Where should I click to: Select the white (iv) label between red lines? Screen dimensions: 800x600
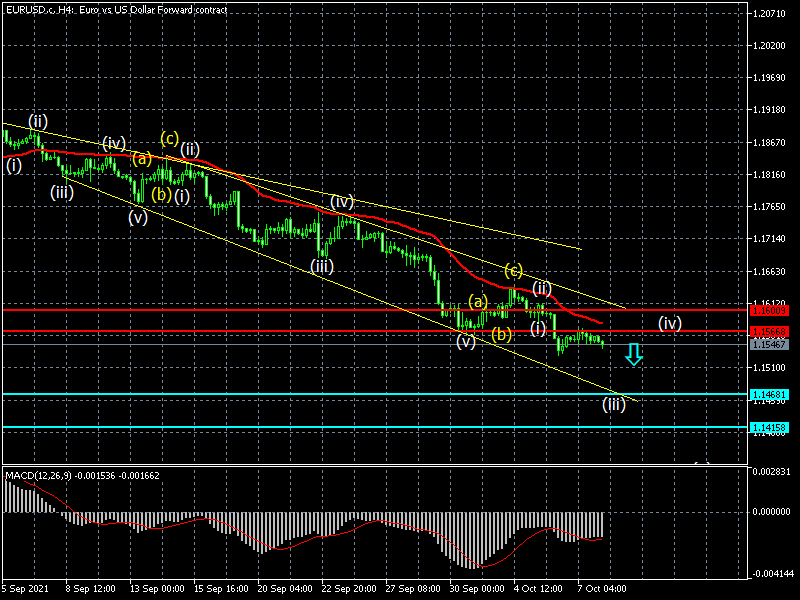pyautogui.click(x=670, y=323)
